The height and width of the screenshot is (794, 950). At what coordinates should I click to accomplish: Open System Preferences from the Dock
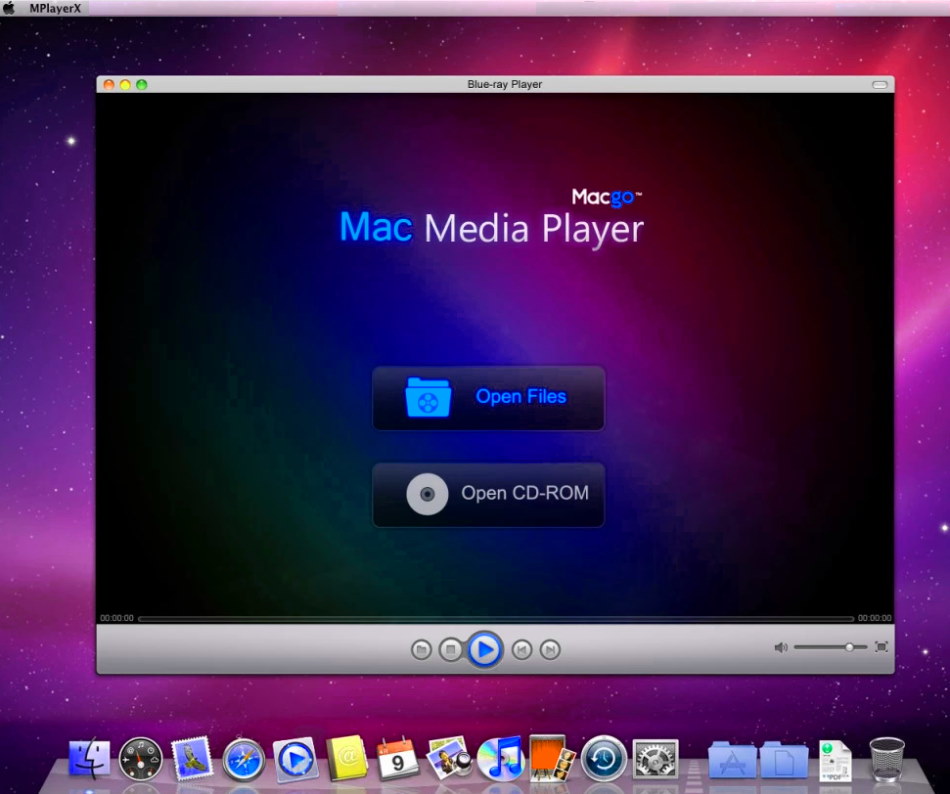655,758
